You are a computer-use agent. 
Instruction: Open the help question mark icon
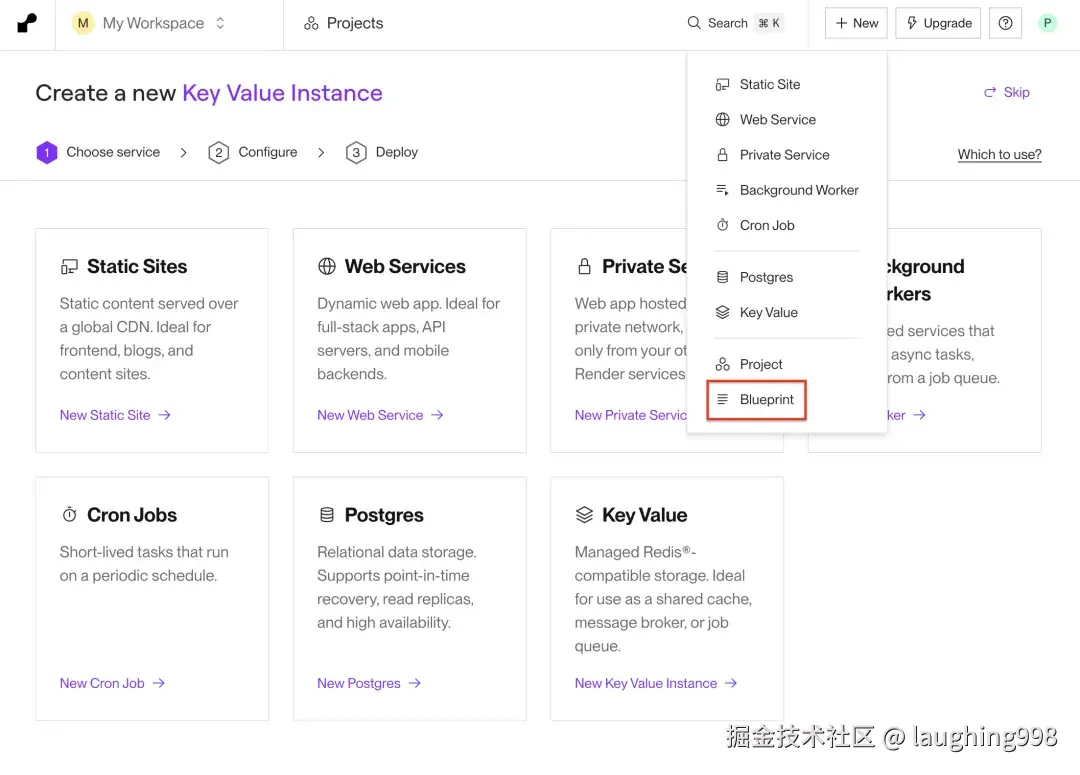click(x=1005, y=23)
